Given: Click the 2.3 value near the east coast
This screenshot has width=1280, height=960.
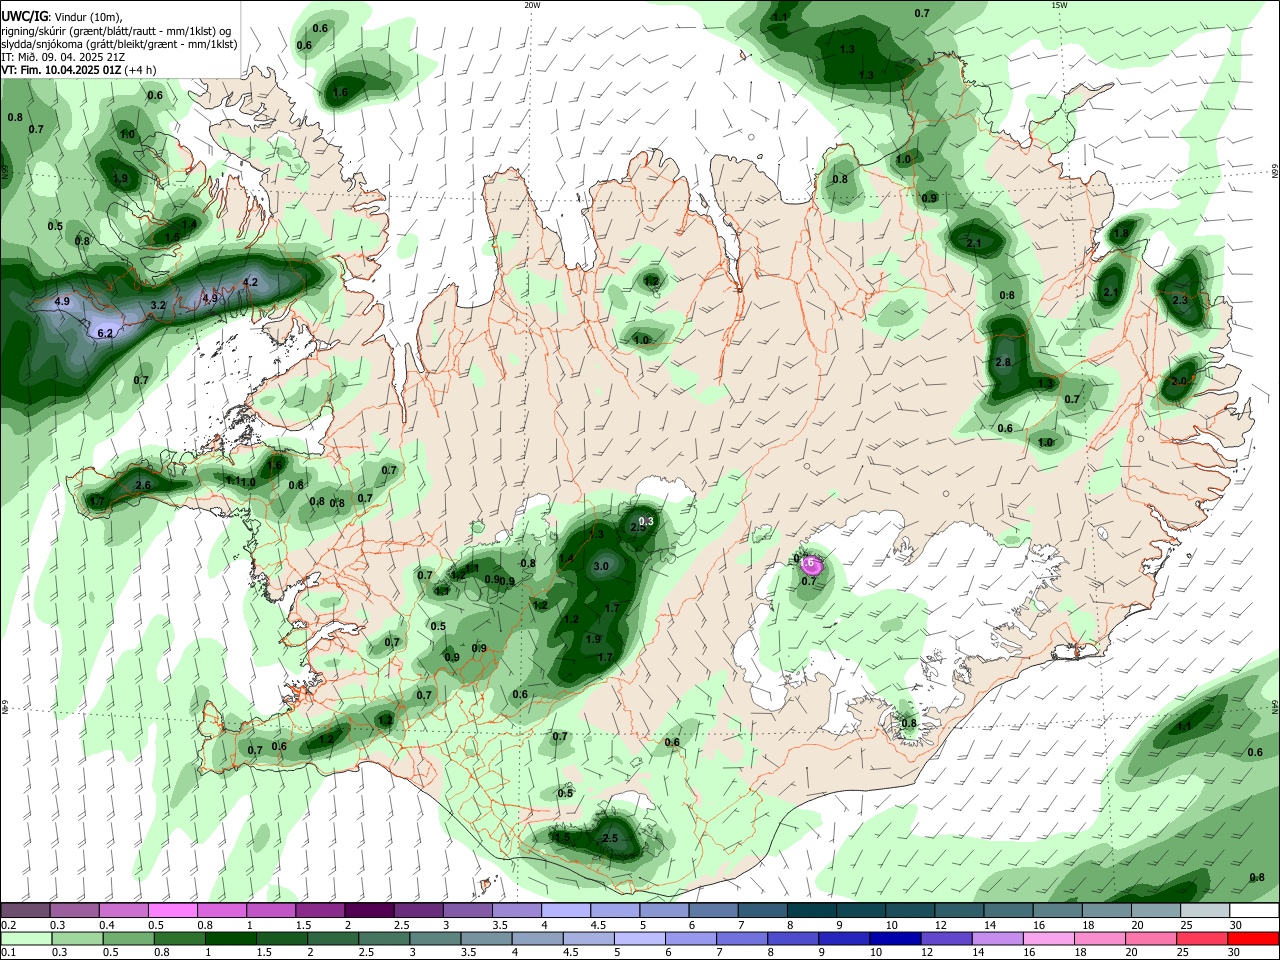Looking at the screenshot, I should (1180, 300).
